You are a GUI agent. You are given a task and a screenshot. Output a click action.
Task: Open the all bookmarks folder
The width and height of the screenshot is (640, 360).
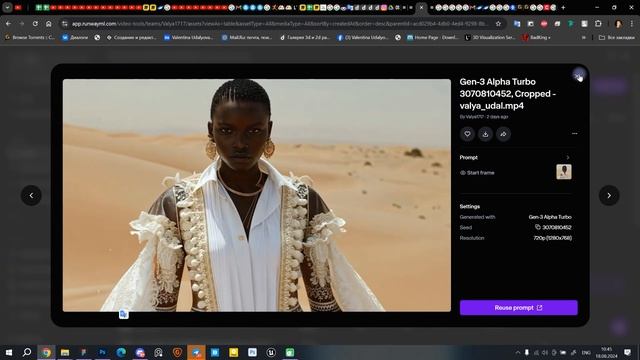click(x=616, y=37)
